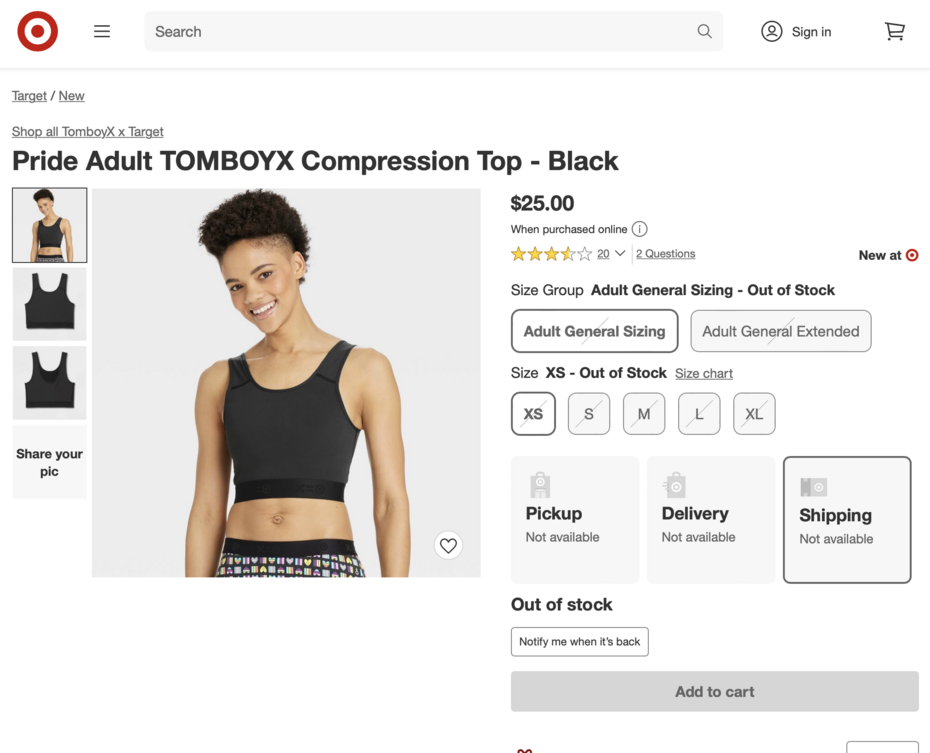Open the hamburger main menu

(x=102, y=32)
